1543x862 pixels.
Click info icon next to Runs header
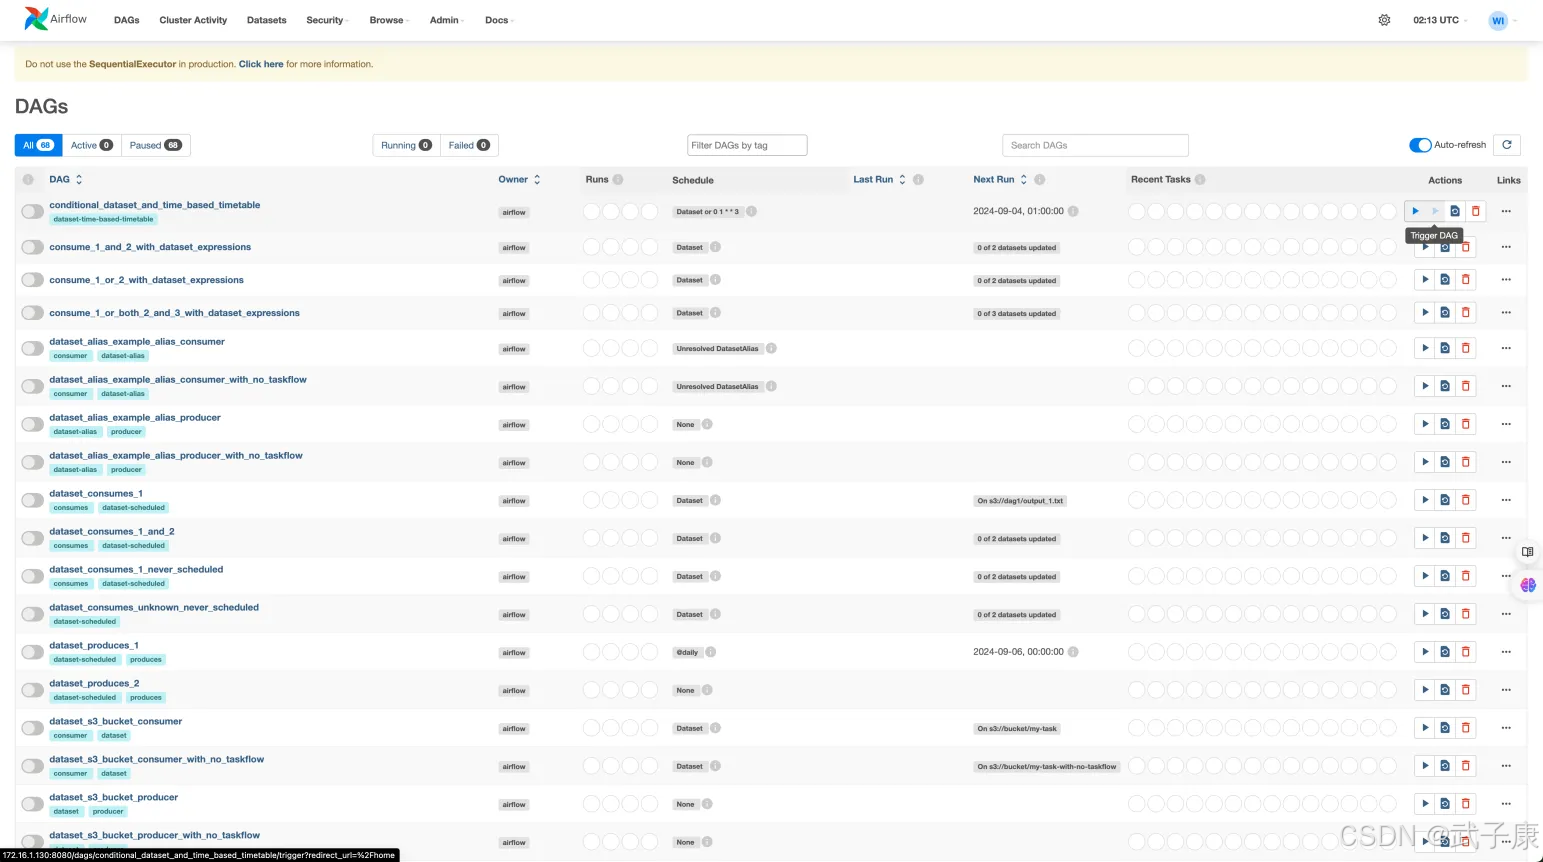618,180
